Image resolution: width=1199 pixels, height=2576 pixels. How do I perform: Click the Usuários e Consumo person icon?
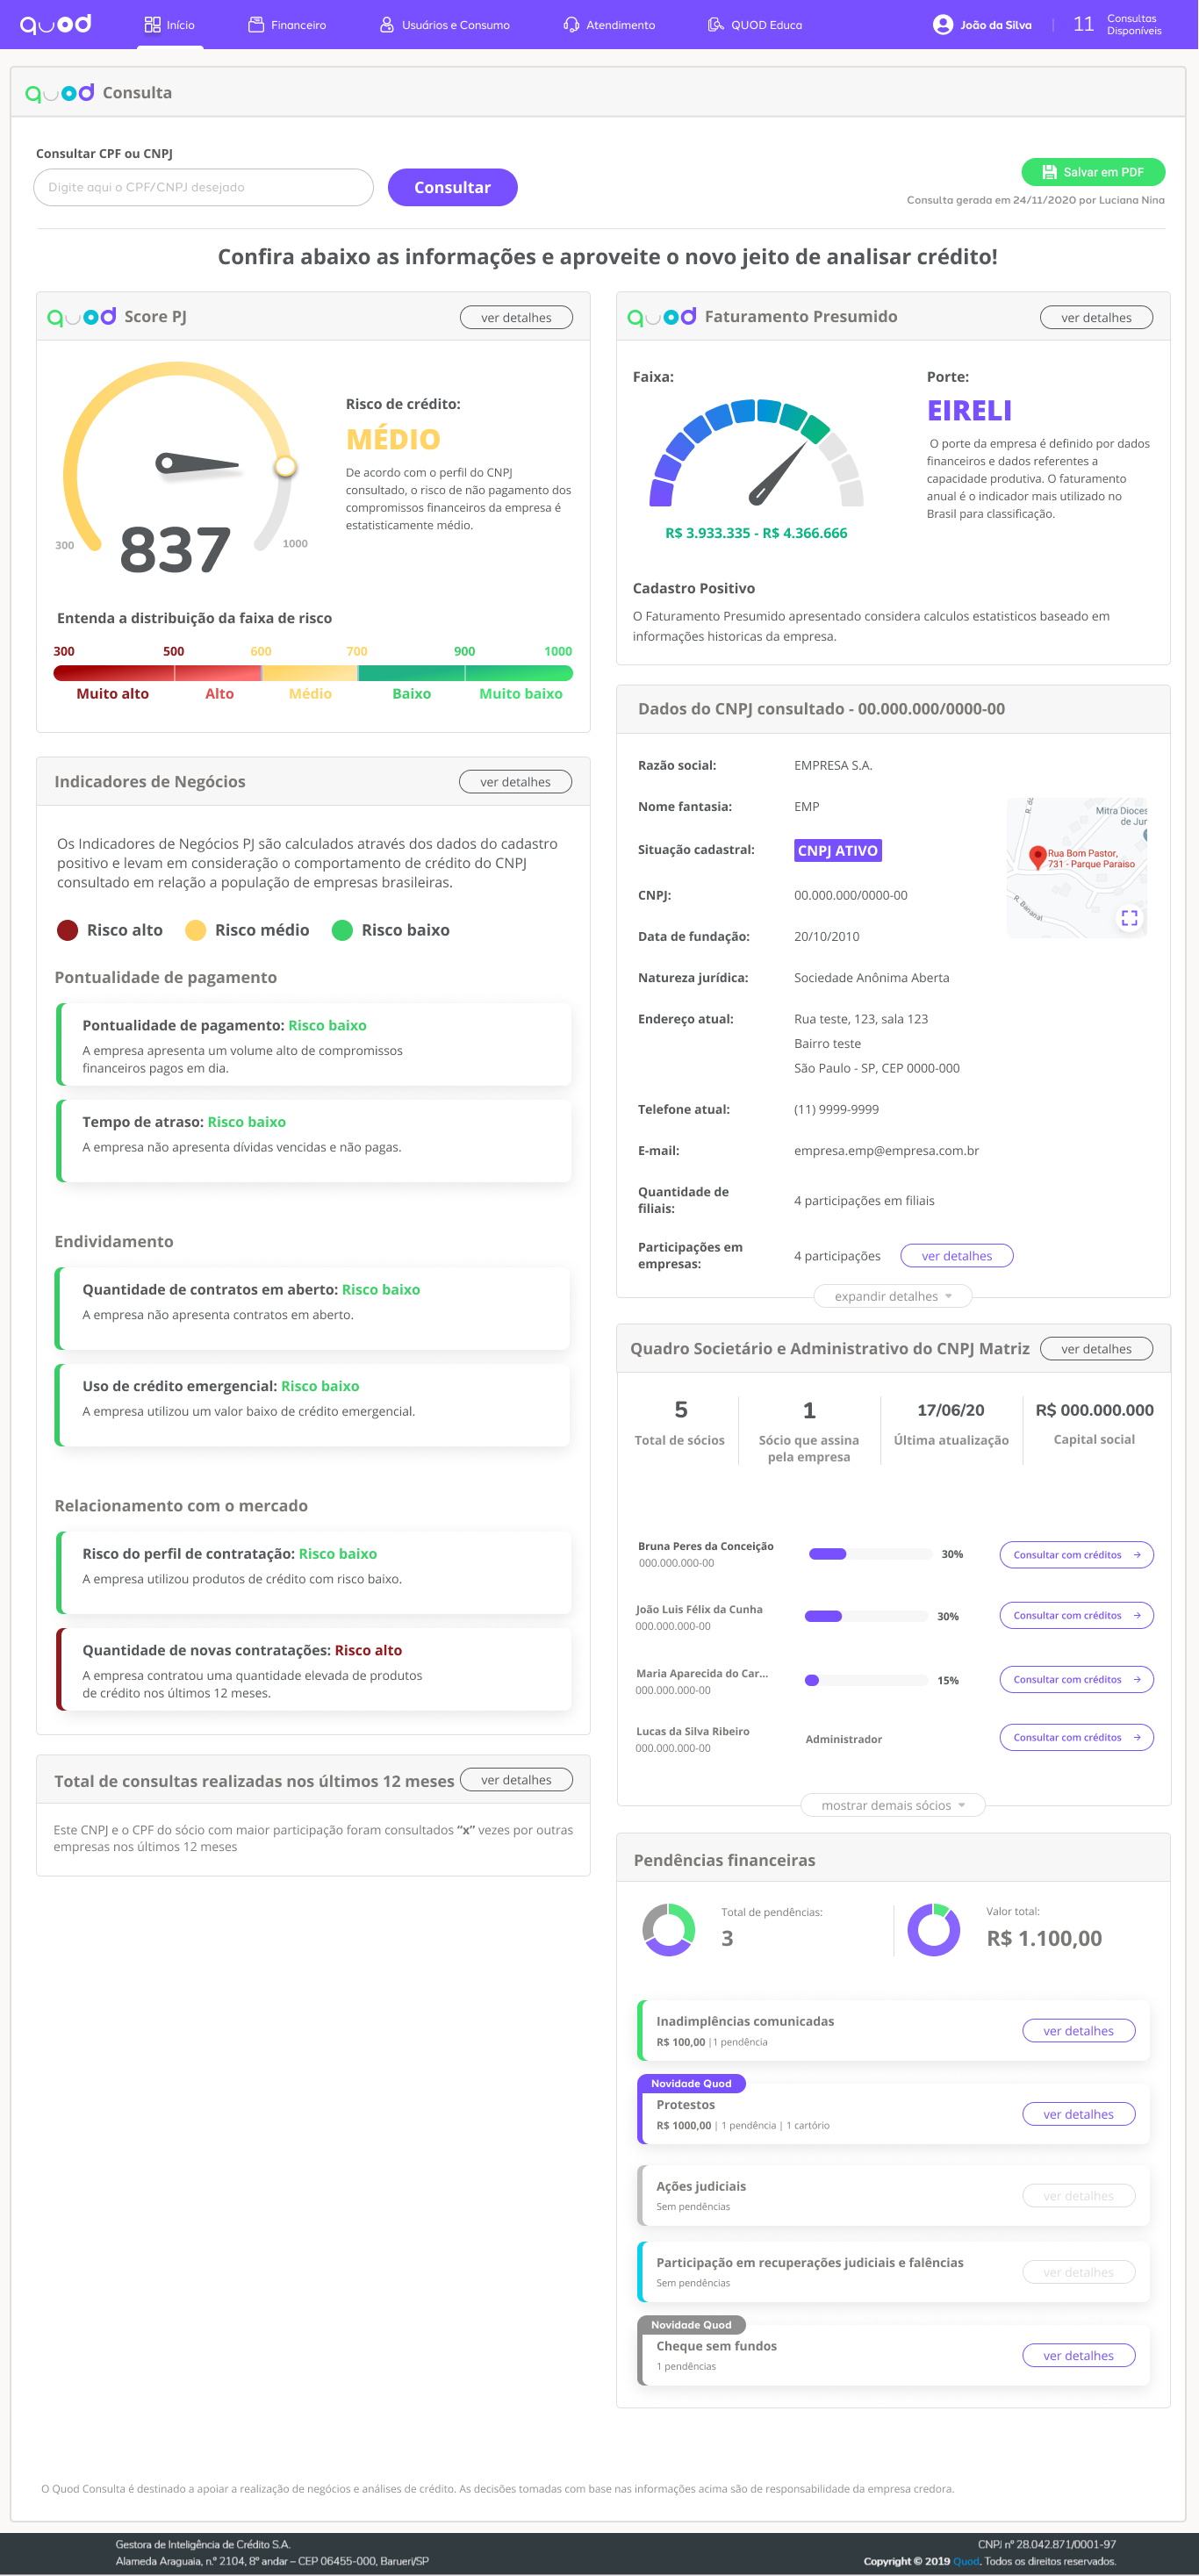click(x=386, y=24)
